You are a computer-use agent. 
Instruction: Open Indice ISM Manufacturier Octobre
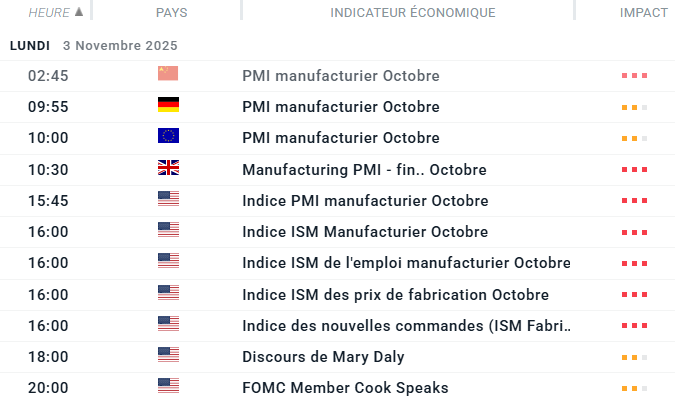pos(365,231)
